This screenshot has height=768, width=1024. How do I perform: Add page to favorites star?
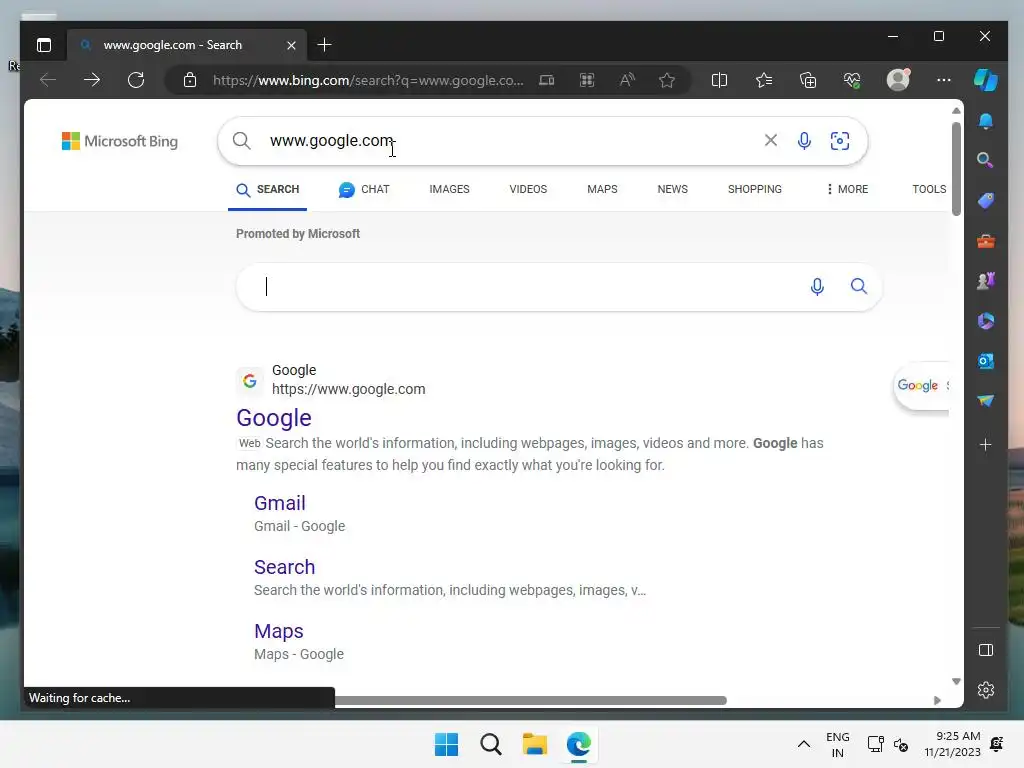pos(667,80)
